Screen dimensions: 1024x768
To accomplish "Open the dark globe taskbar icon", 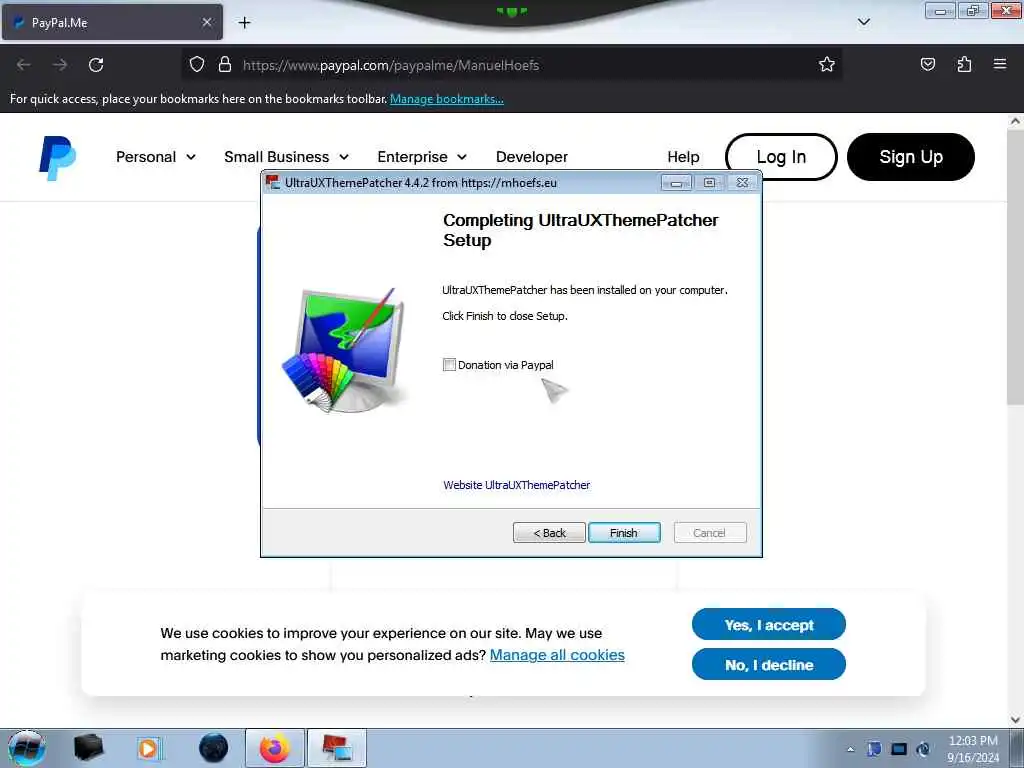I will coord(213,748).
